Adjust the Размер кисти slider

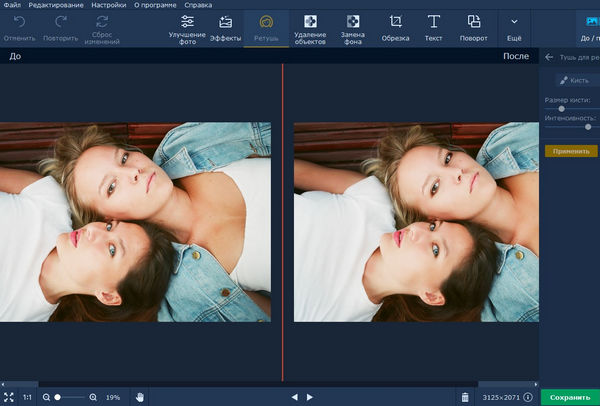pyautogui.click(x=561, y=108)
